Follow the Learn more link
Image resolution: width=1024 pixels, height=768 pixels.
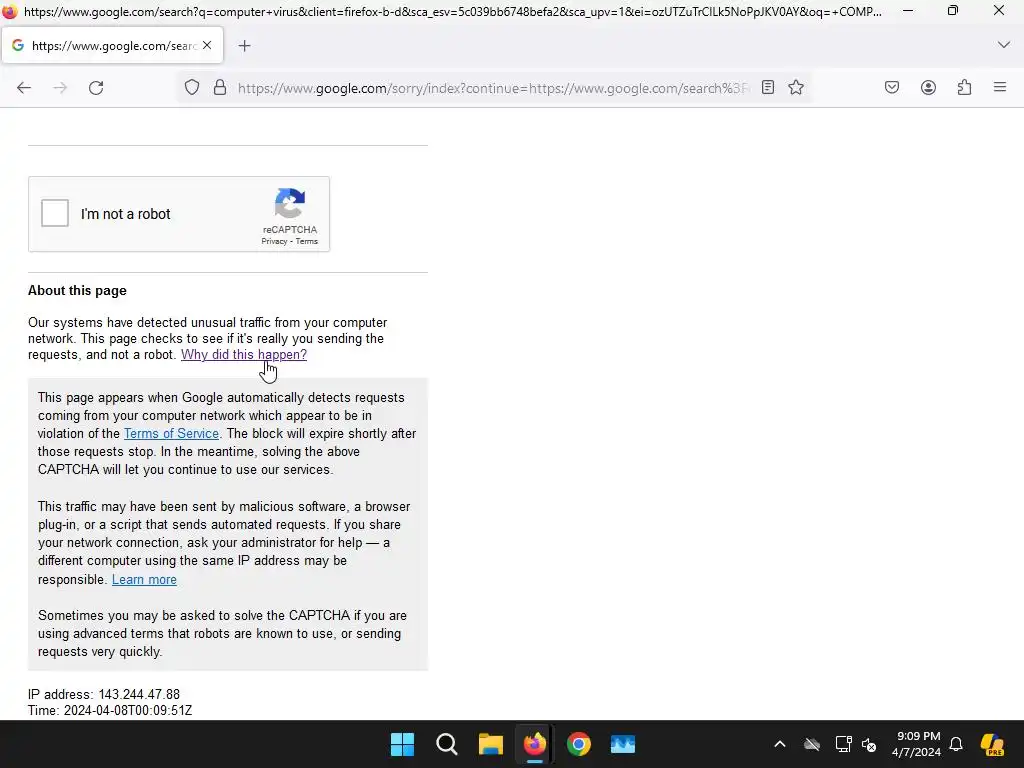[x=144, y=579]
